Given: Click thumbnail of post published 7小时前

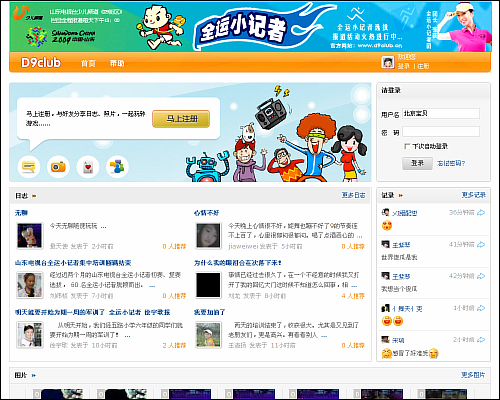Looking at the screenshot, I should tap(30, 285).
